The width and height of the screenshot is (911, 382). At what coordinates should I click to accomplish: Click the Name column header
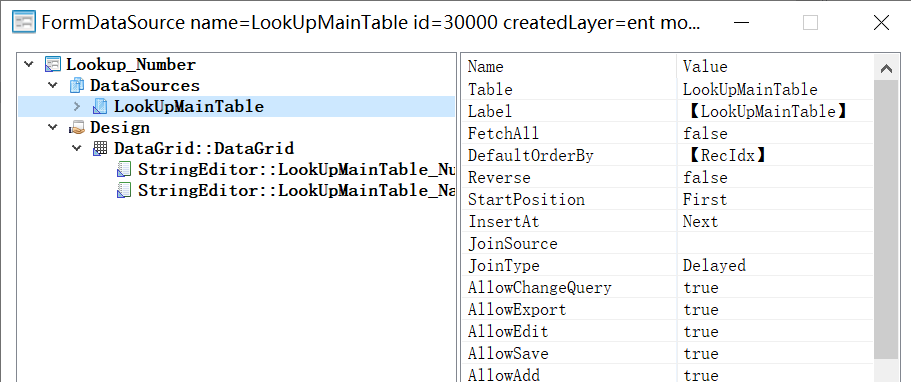pos(485,67)
